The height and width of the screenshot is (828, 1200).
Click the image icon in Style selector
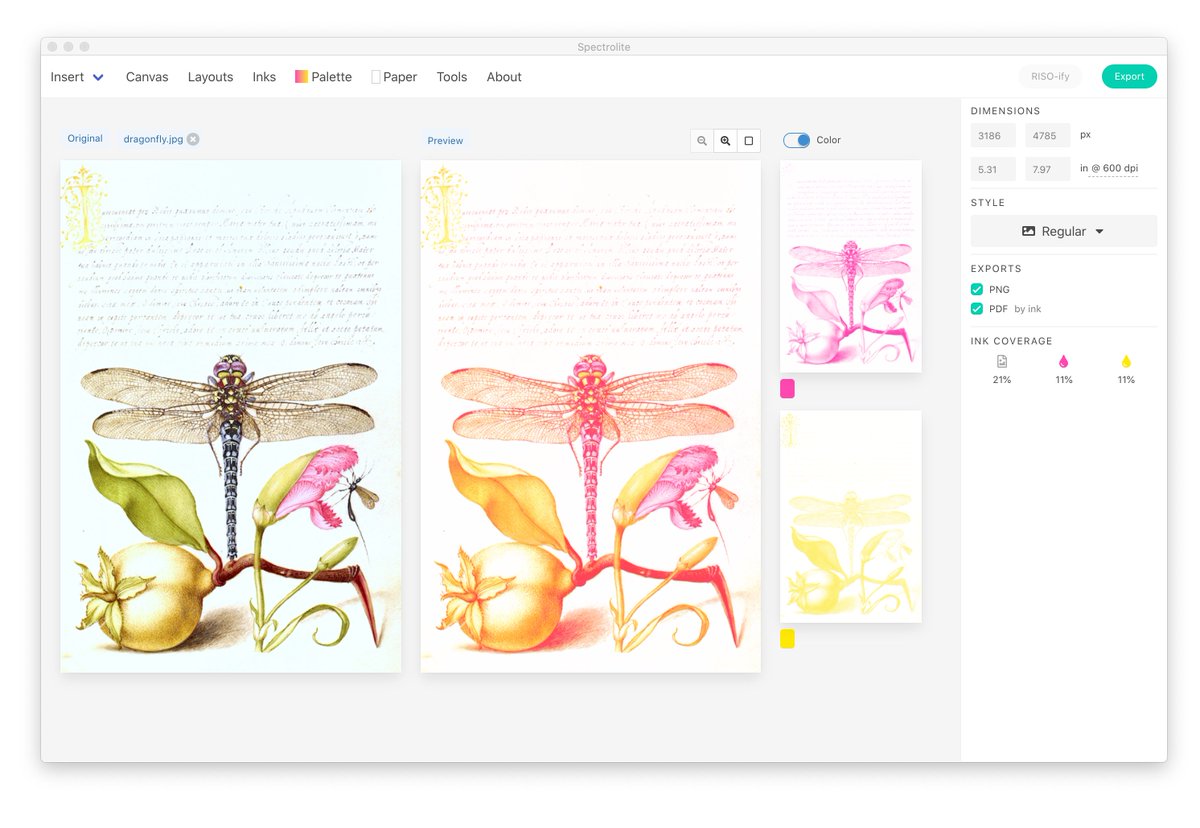pyautogui.click(x=1028, y=231)
